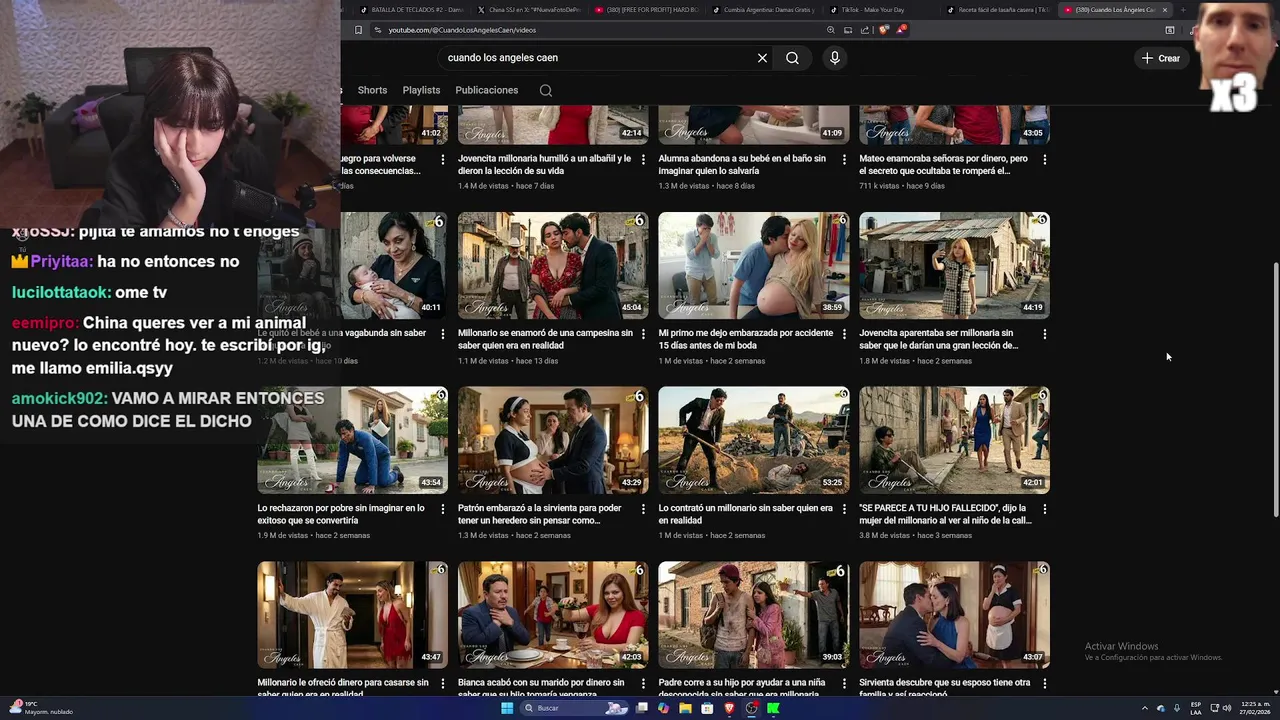Open the 44:19 Jovencita aparentaba ser millonaria thumbnail

pyautogui.click(x=955, y=265)
